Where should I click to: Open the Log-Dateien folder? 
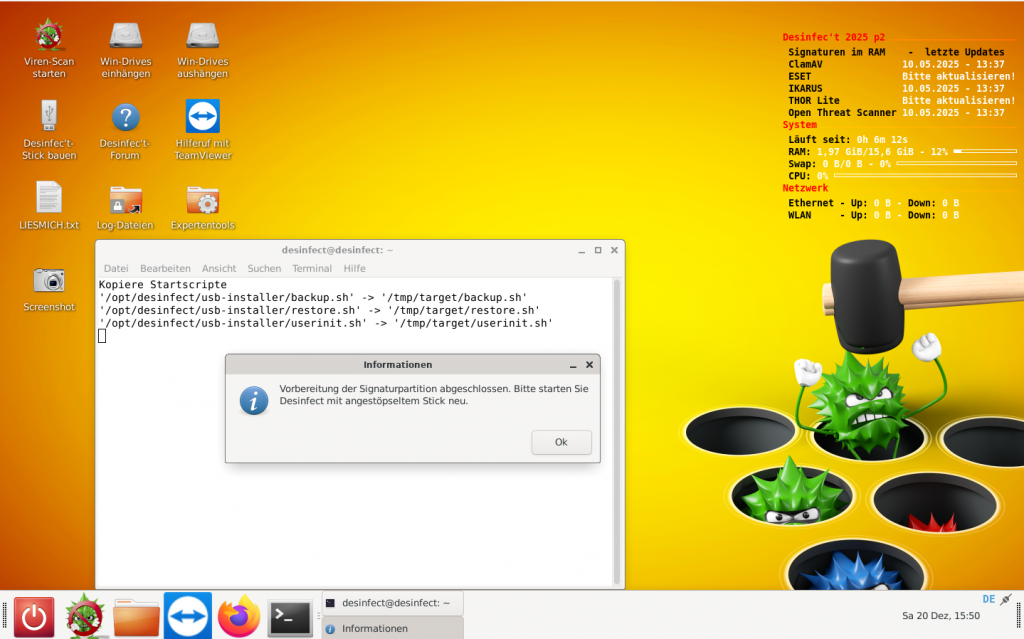(x=125, y=200)
